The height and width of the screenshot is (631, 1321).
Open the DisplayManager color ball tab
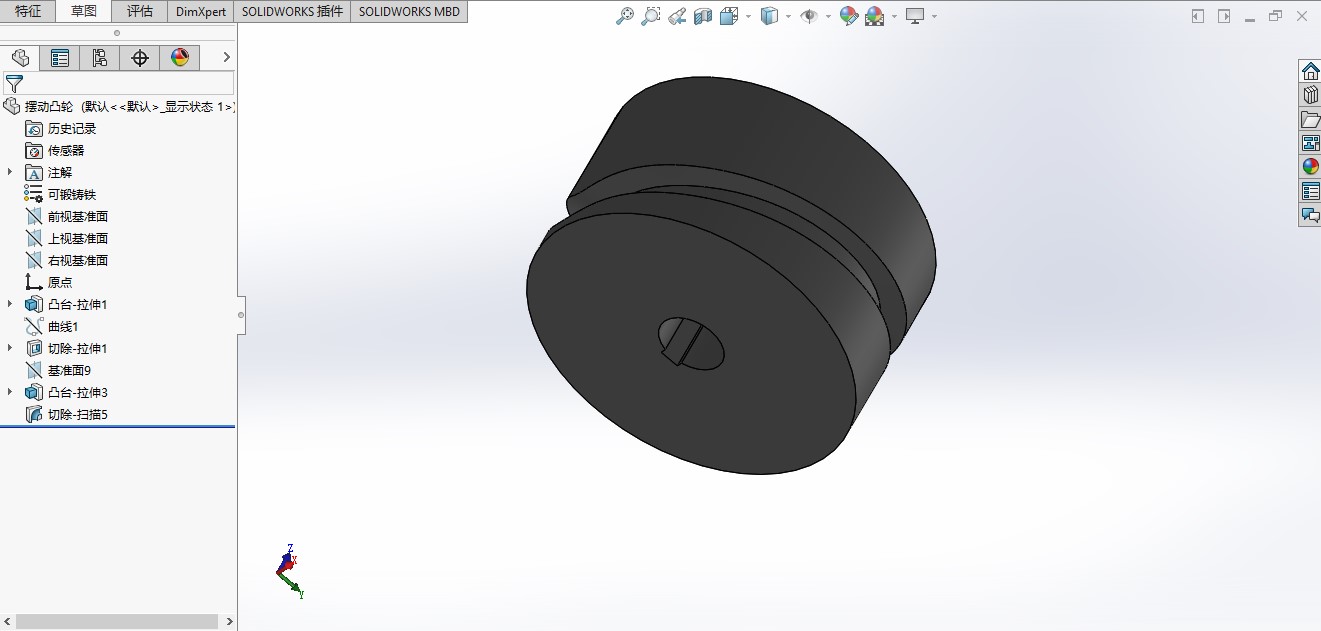point(180,58)
